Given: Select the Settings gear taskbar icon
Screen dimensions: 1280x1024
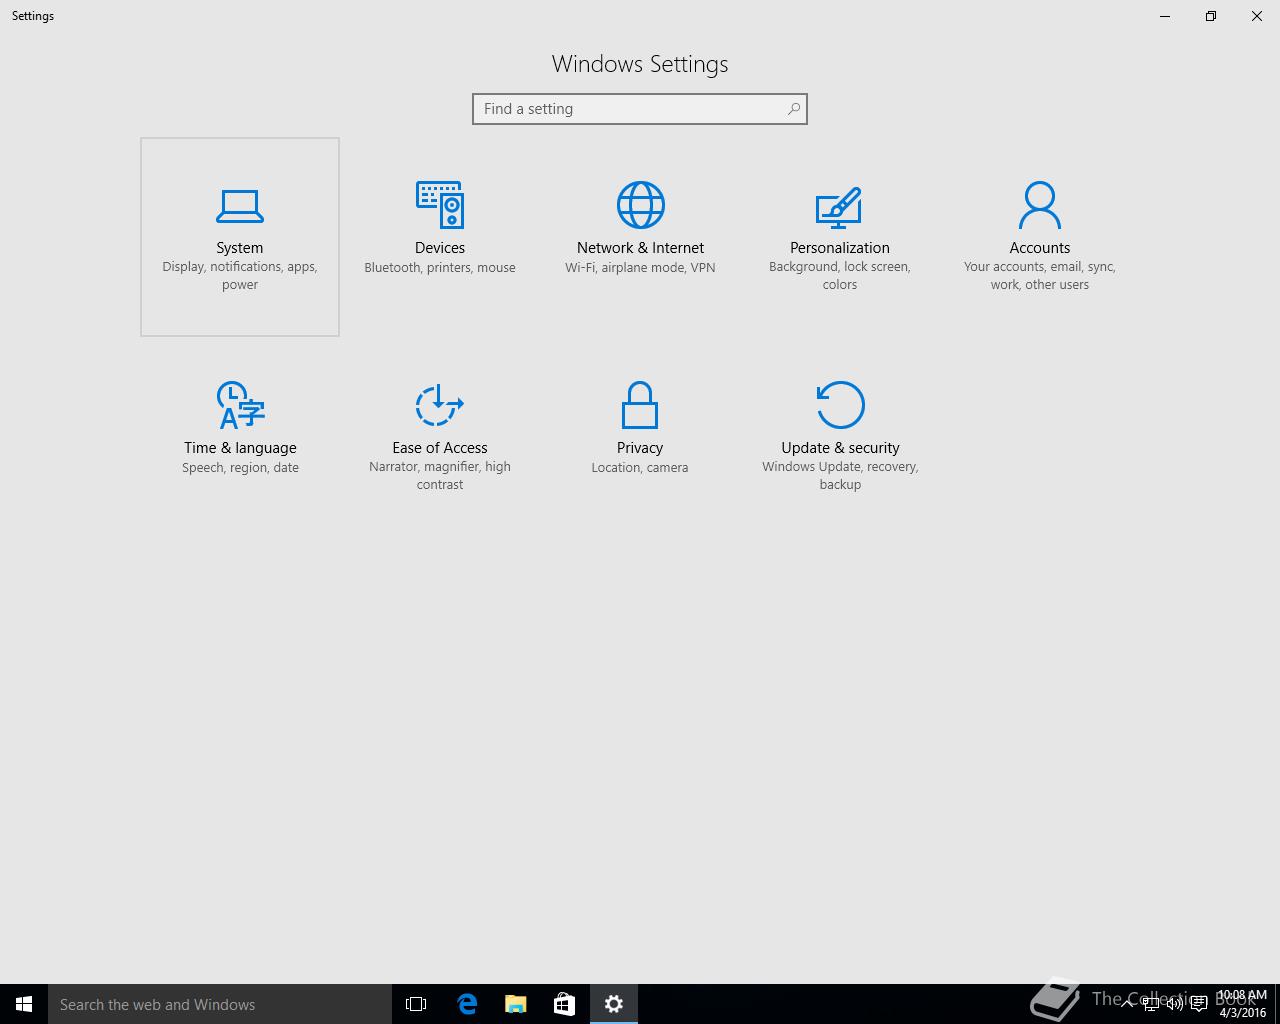Looking at the screenshot, I should (x=614, y=1004).
